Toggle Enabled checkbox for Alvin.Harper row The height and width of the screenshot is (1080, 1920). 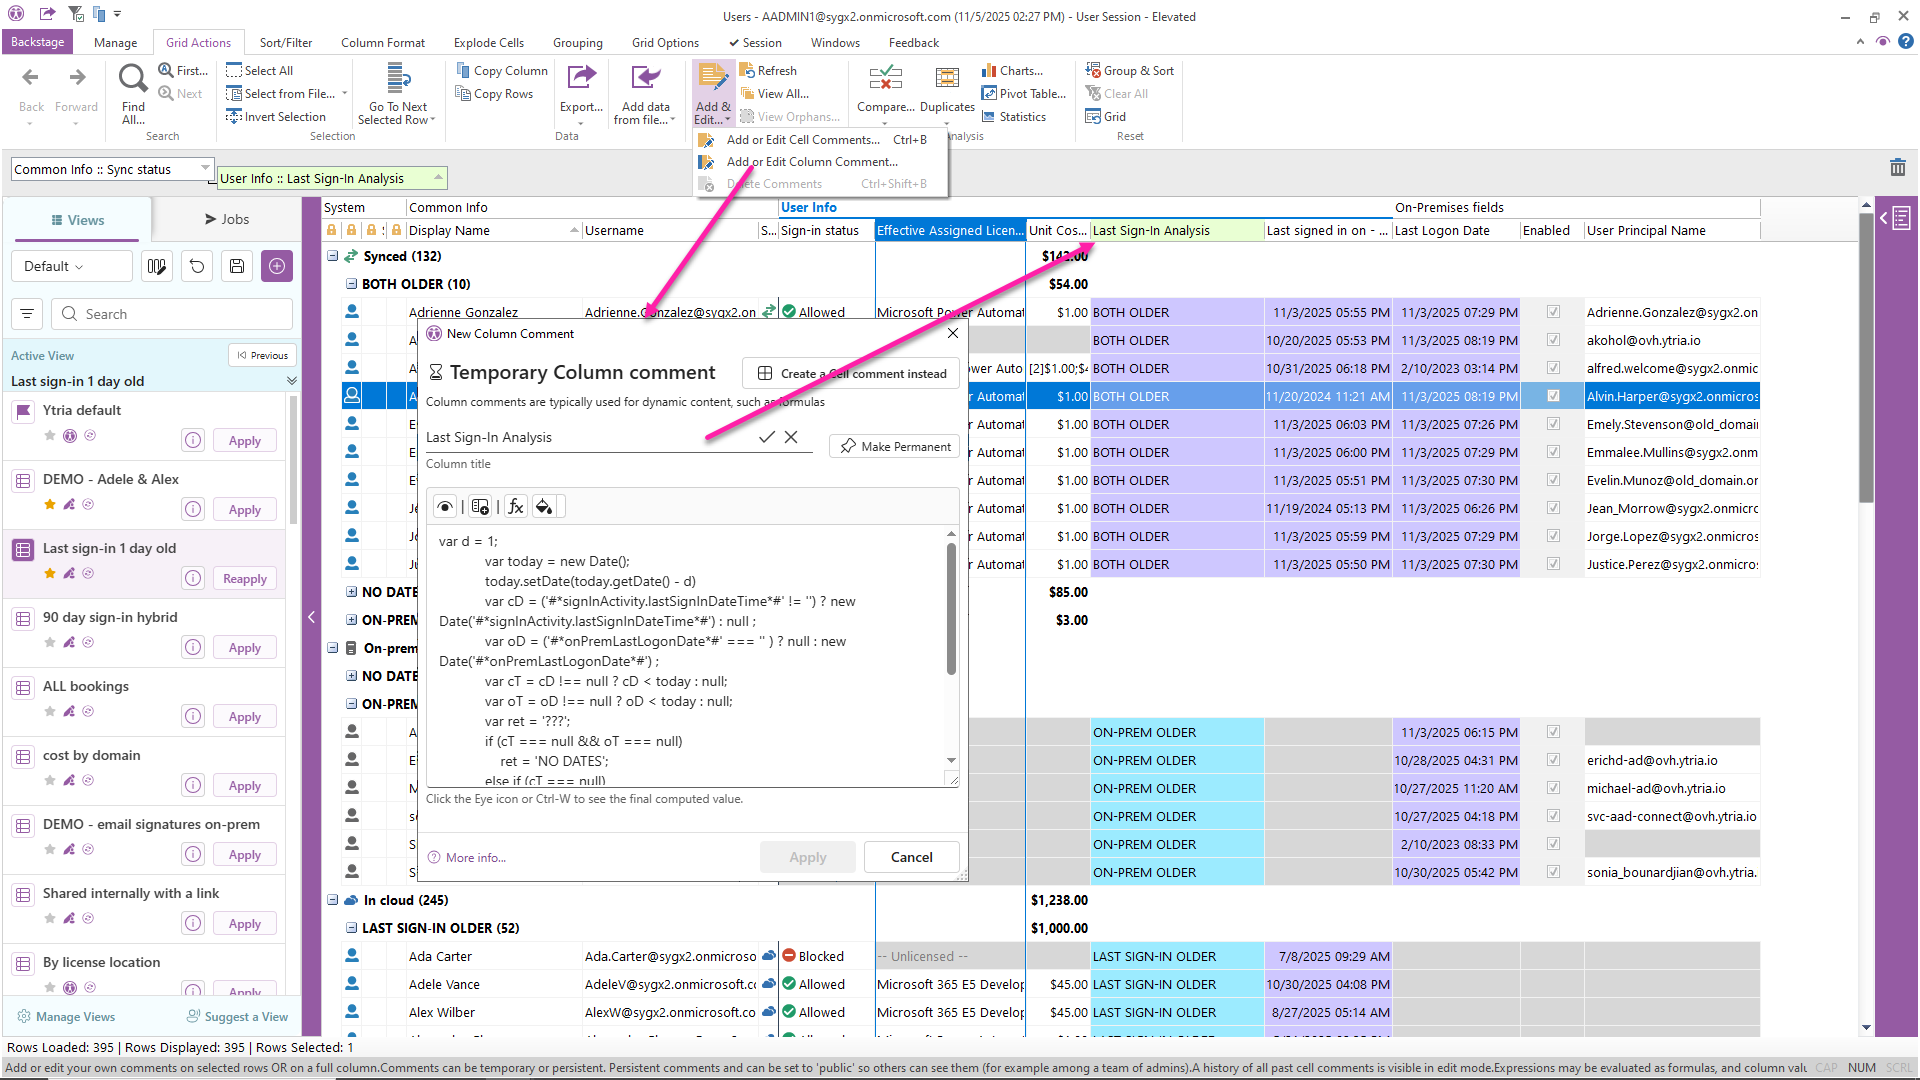[1553, 396]
